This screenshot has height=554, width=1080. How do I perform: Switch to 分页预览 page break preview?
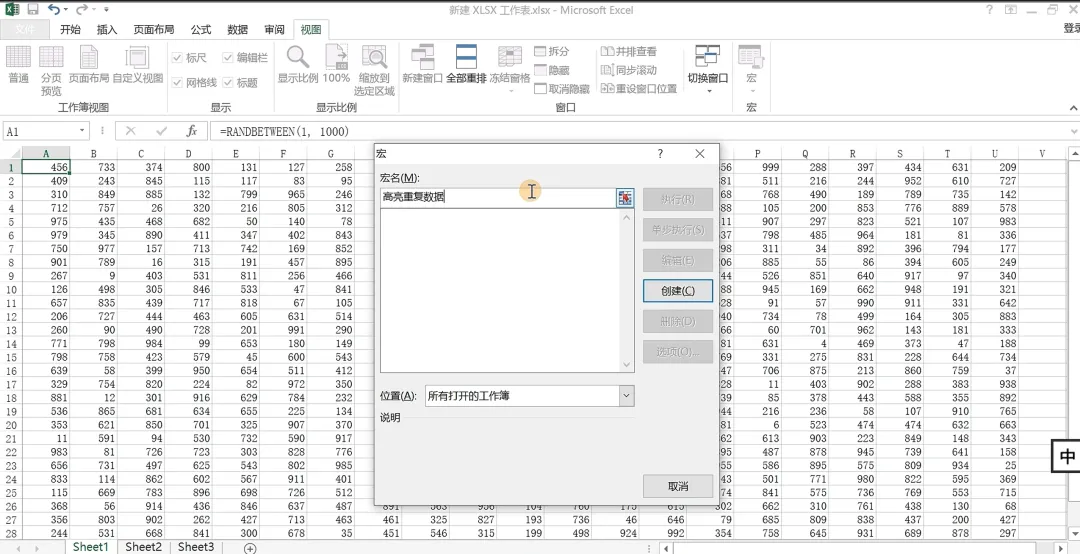[x=51, y=71]
